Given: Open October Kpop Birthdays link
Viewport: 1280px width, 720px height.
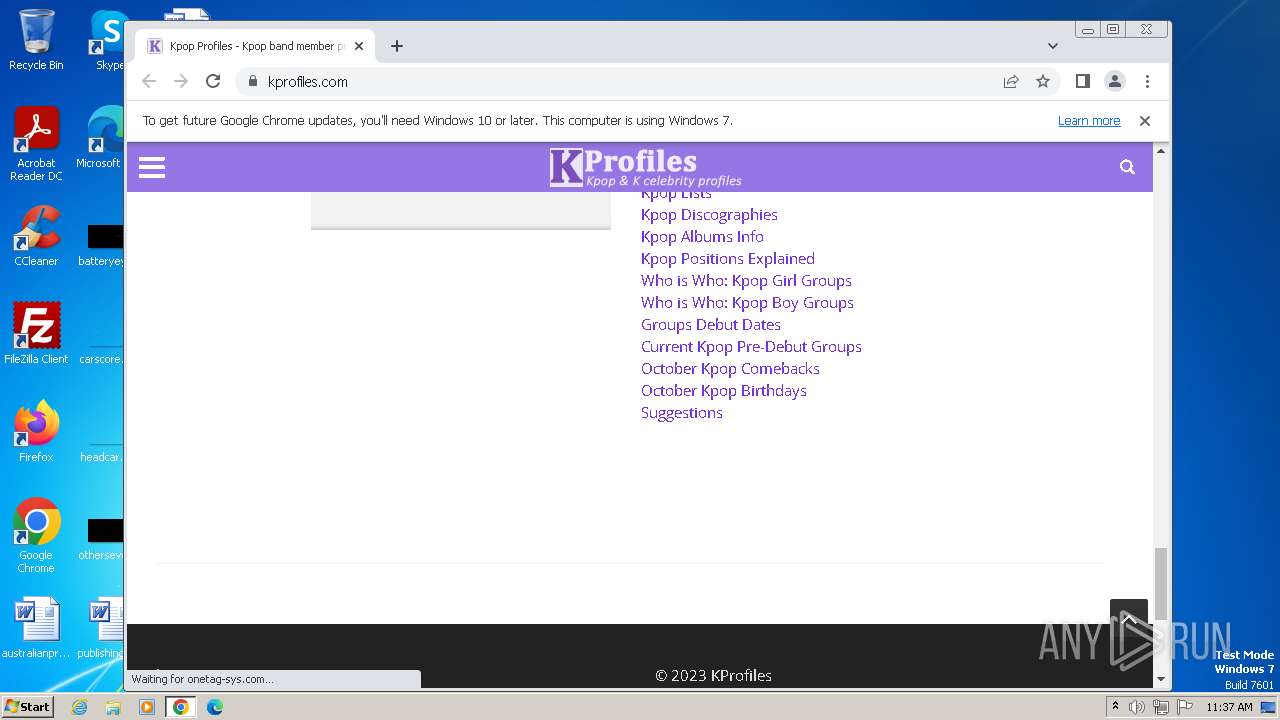Looking at the screenshot, I should [724, 390].
